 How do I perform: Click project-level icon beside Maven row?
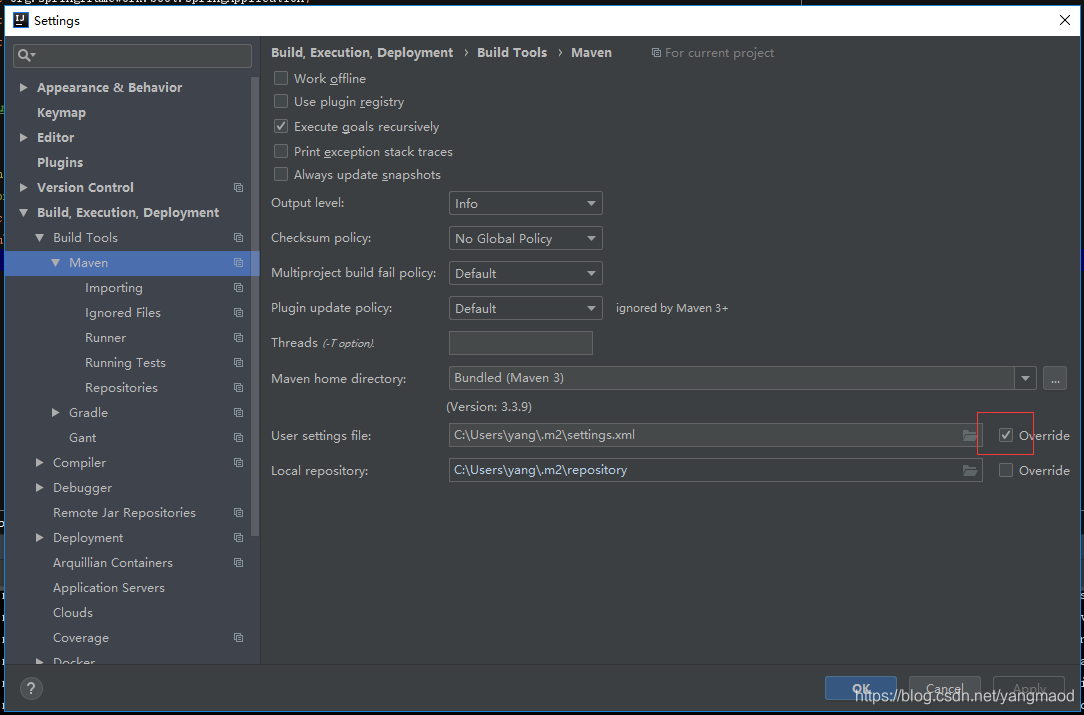(239, 263)
